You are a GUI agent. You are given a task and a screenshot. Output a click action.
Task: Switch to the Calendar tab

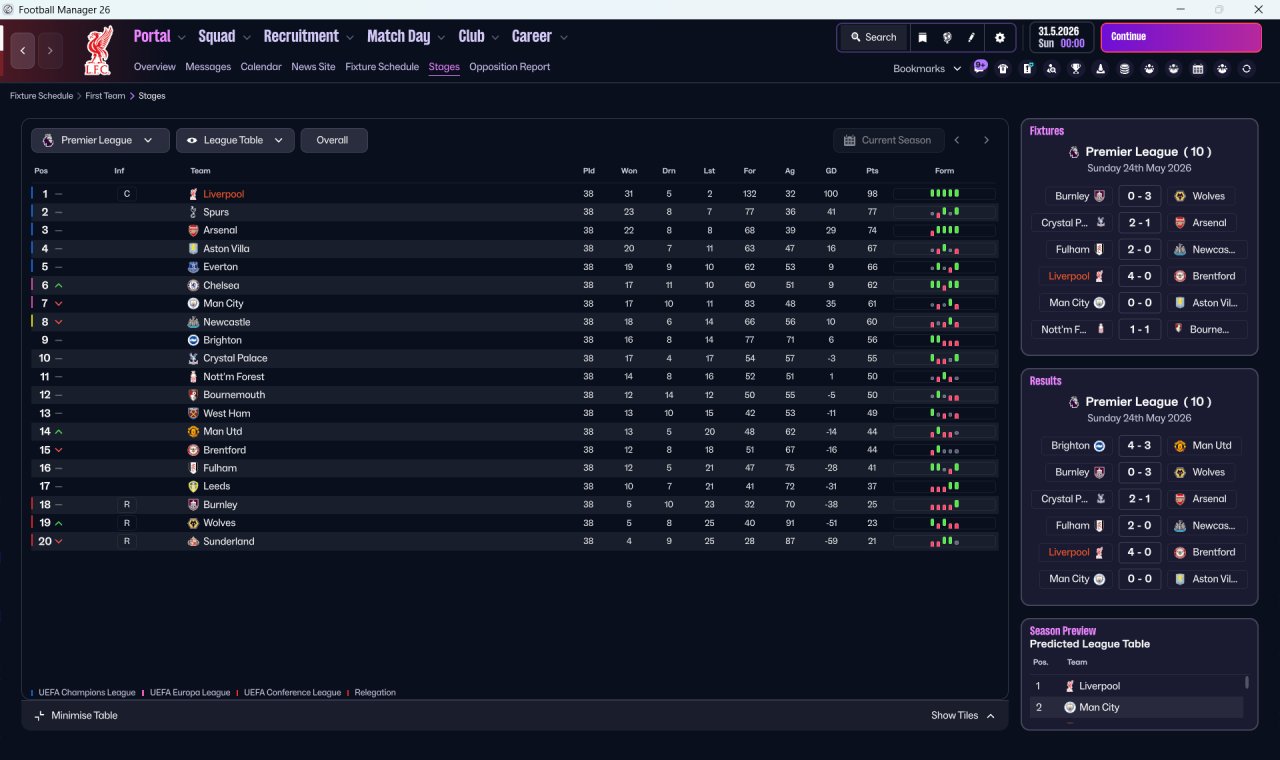[261, 67]
